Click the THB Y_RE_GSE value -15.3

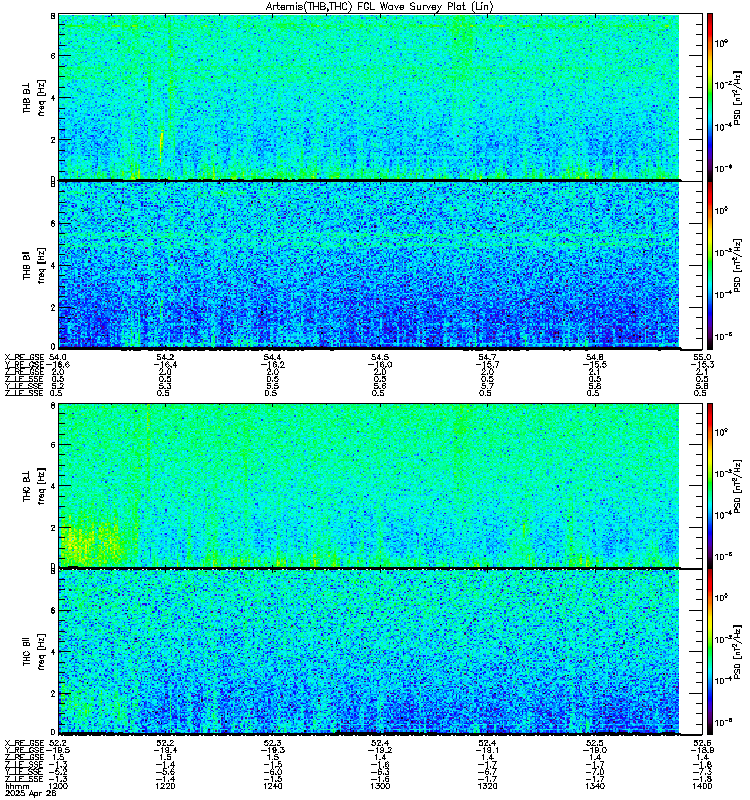[x=702, y=365]
